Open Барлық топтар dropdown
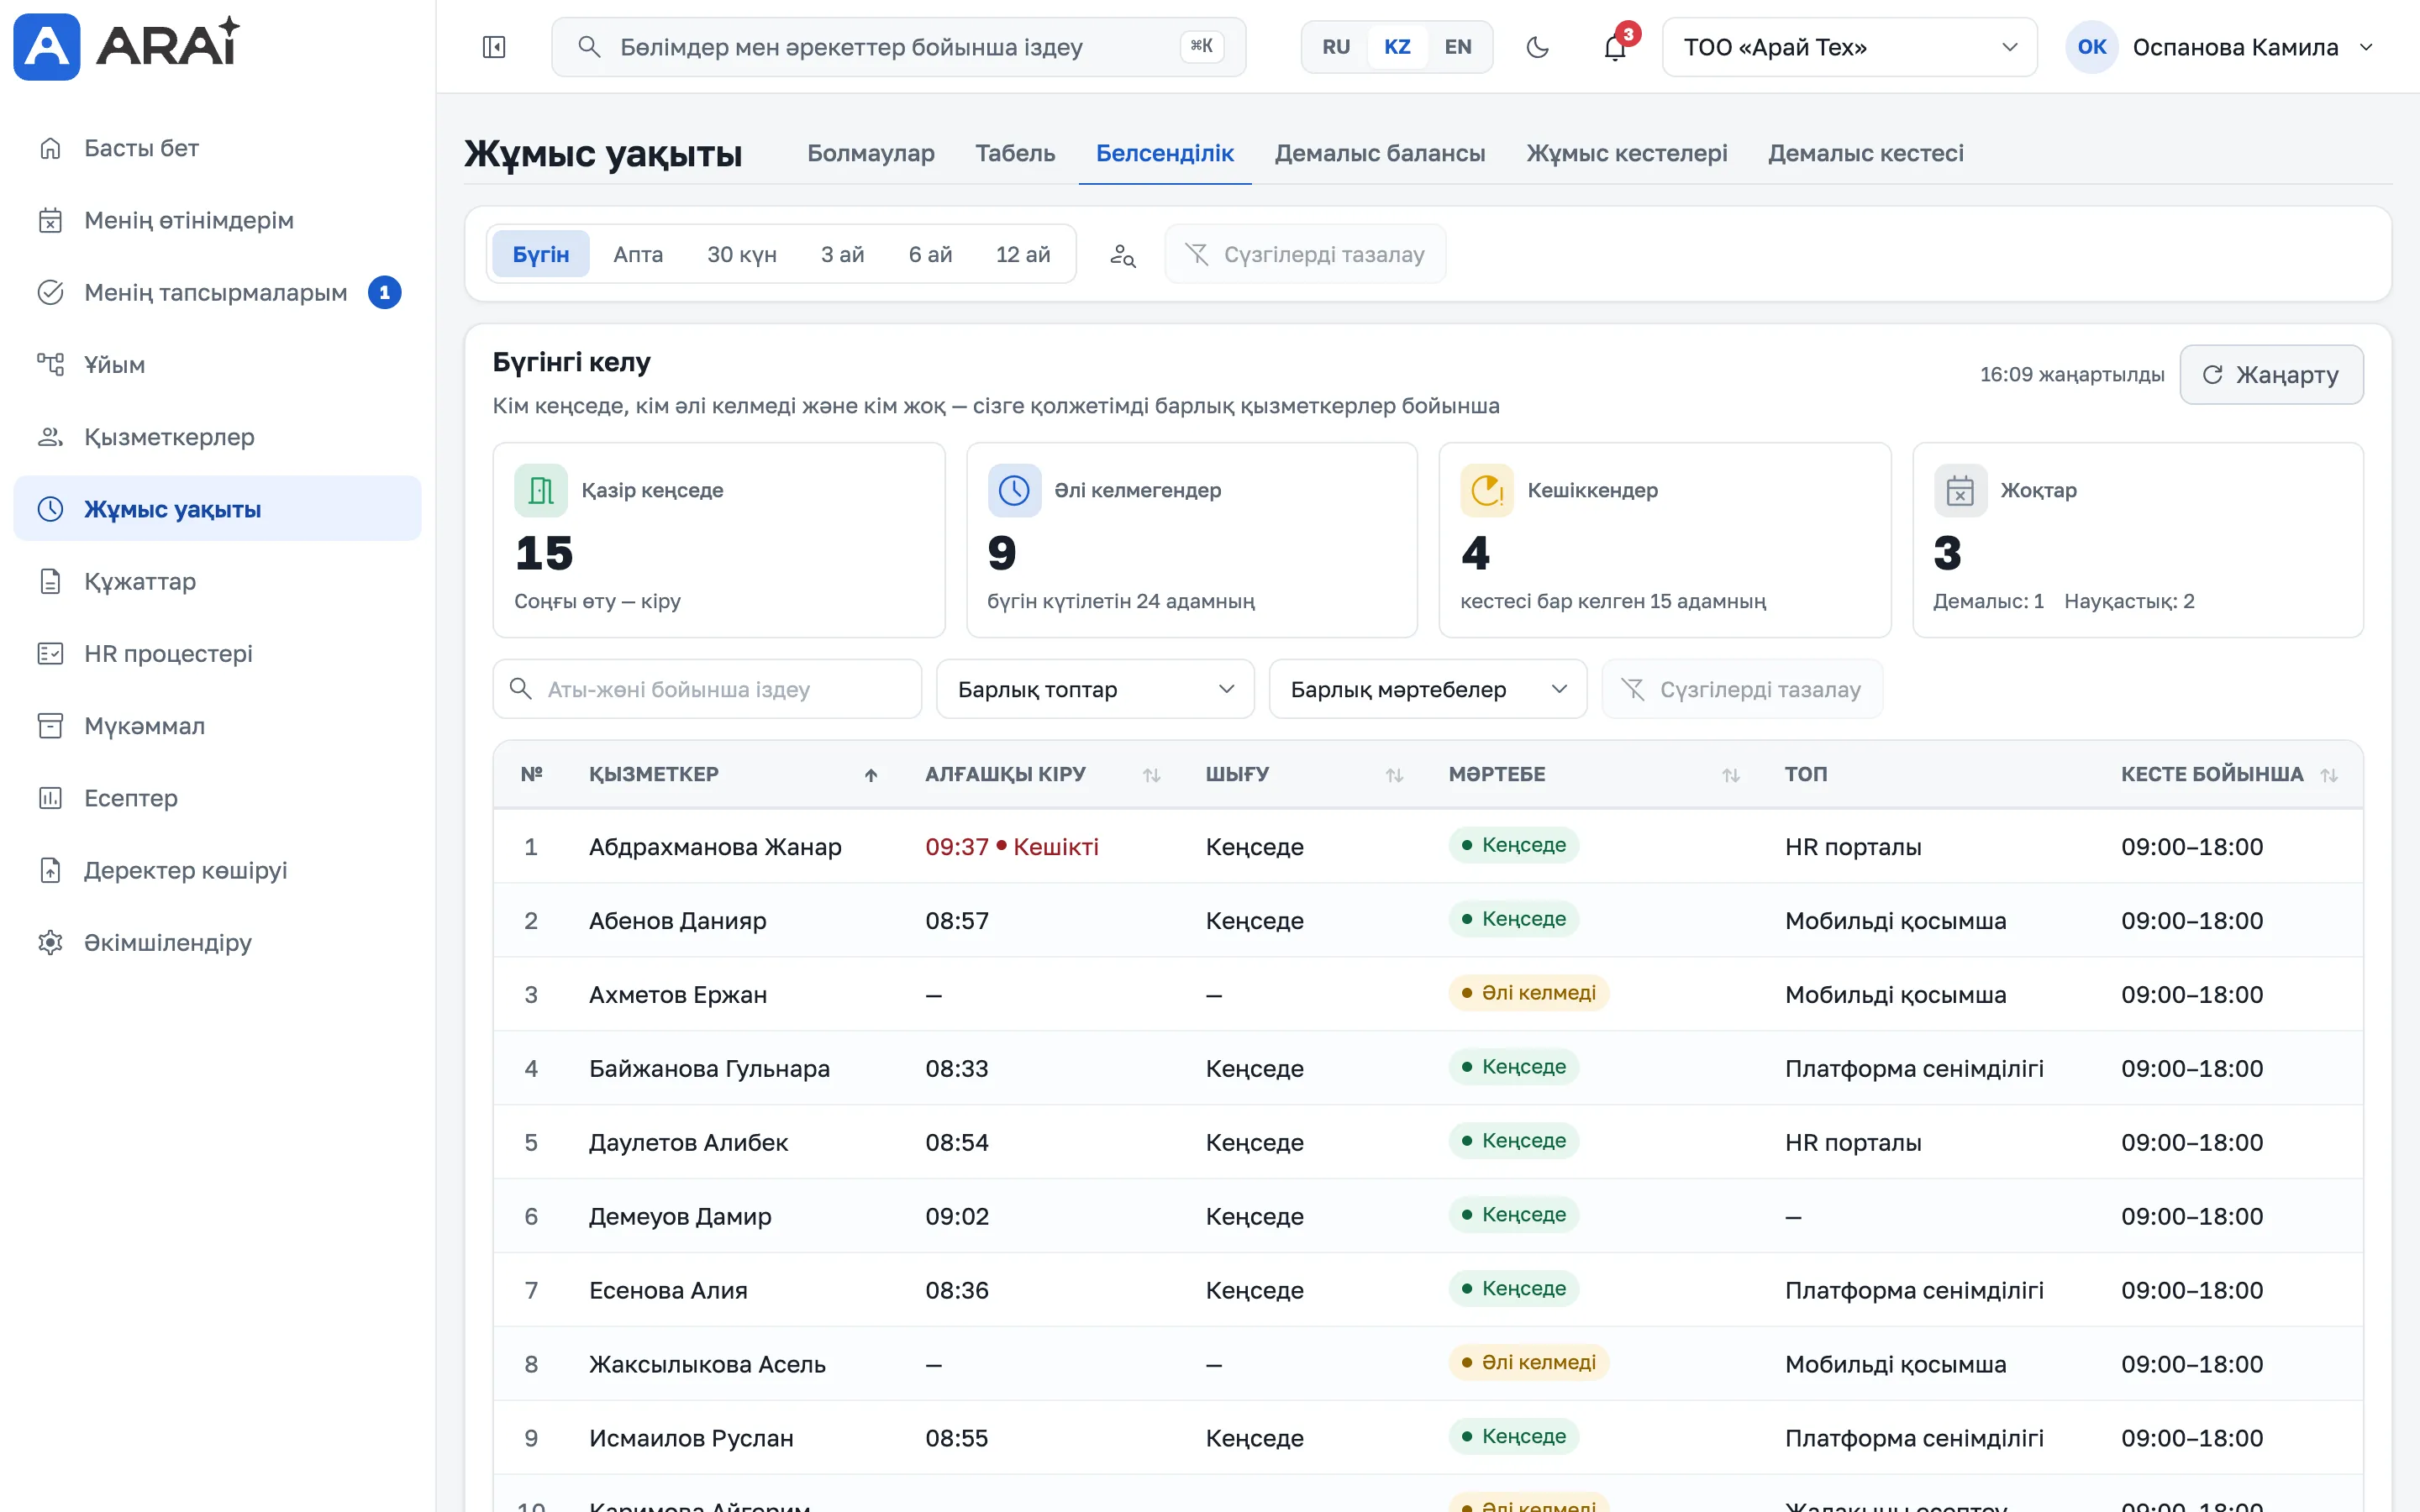The height and width of the screenshot is (1512, 2420). (1095, 689)
